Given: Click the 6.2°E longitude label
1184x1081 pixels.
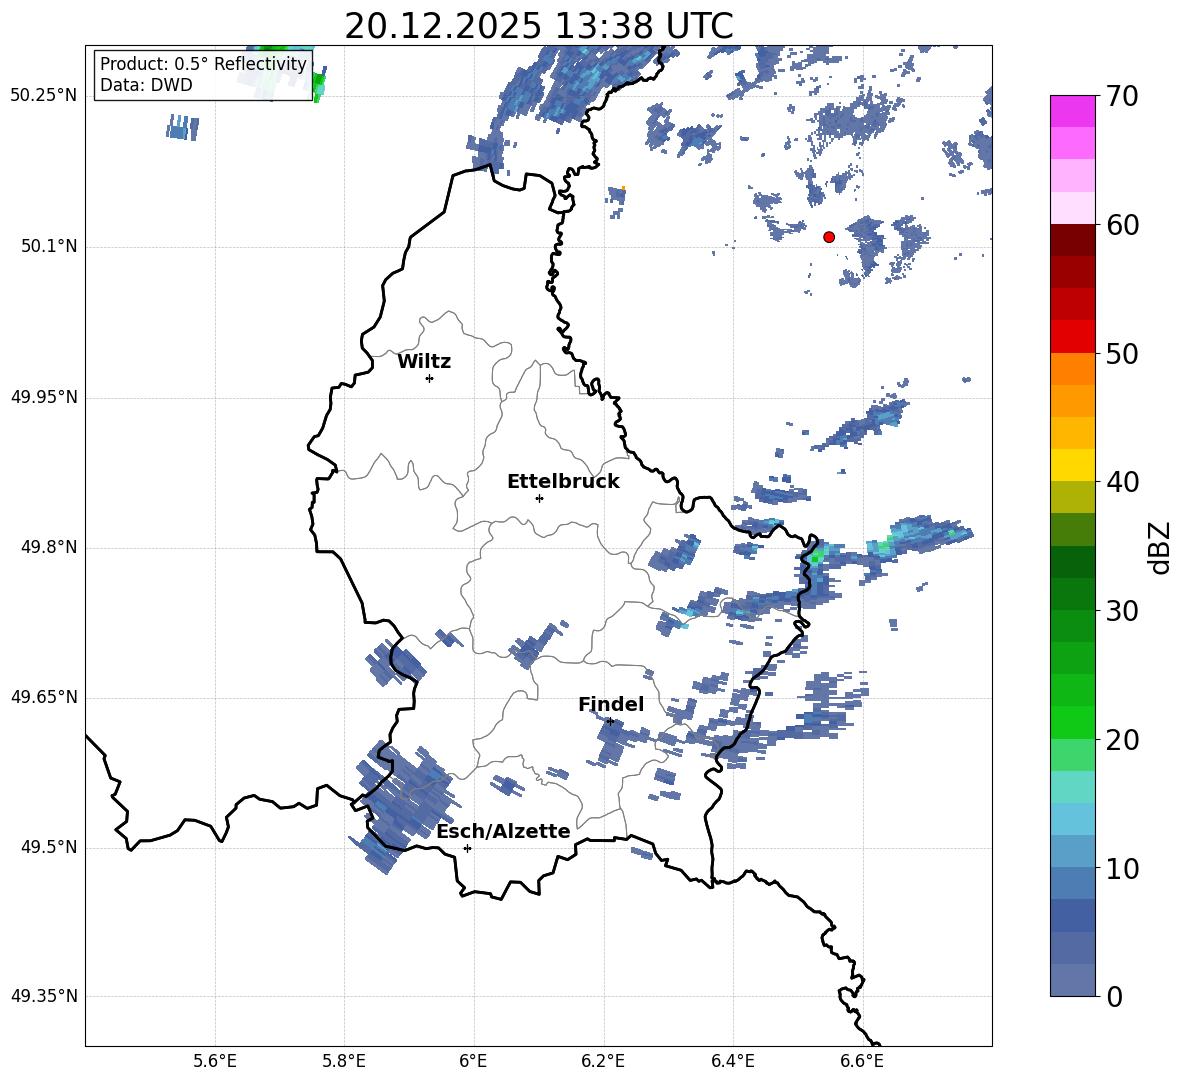Looking at the screenshot, I should pos(603,1061).
